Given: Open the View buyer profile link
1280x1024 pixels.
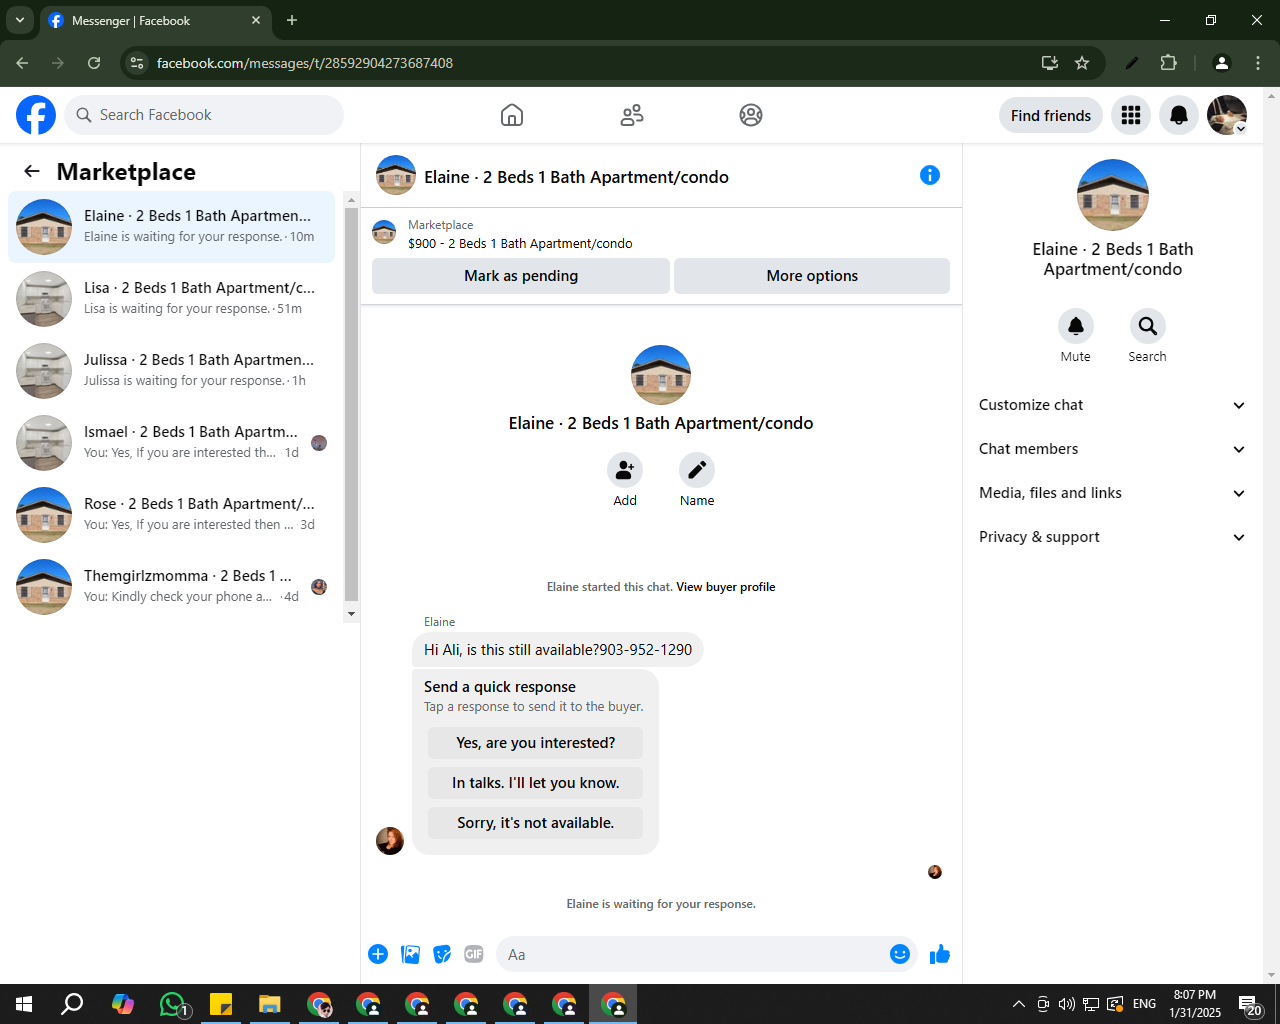Looking at the screenshot, I should (726, 587).
